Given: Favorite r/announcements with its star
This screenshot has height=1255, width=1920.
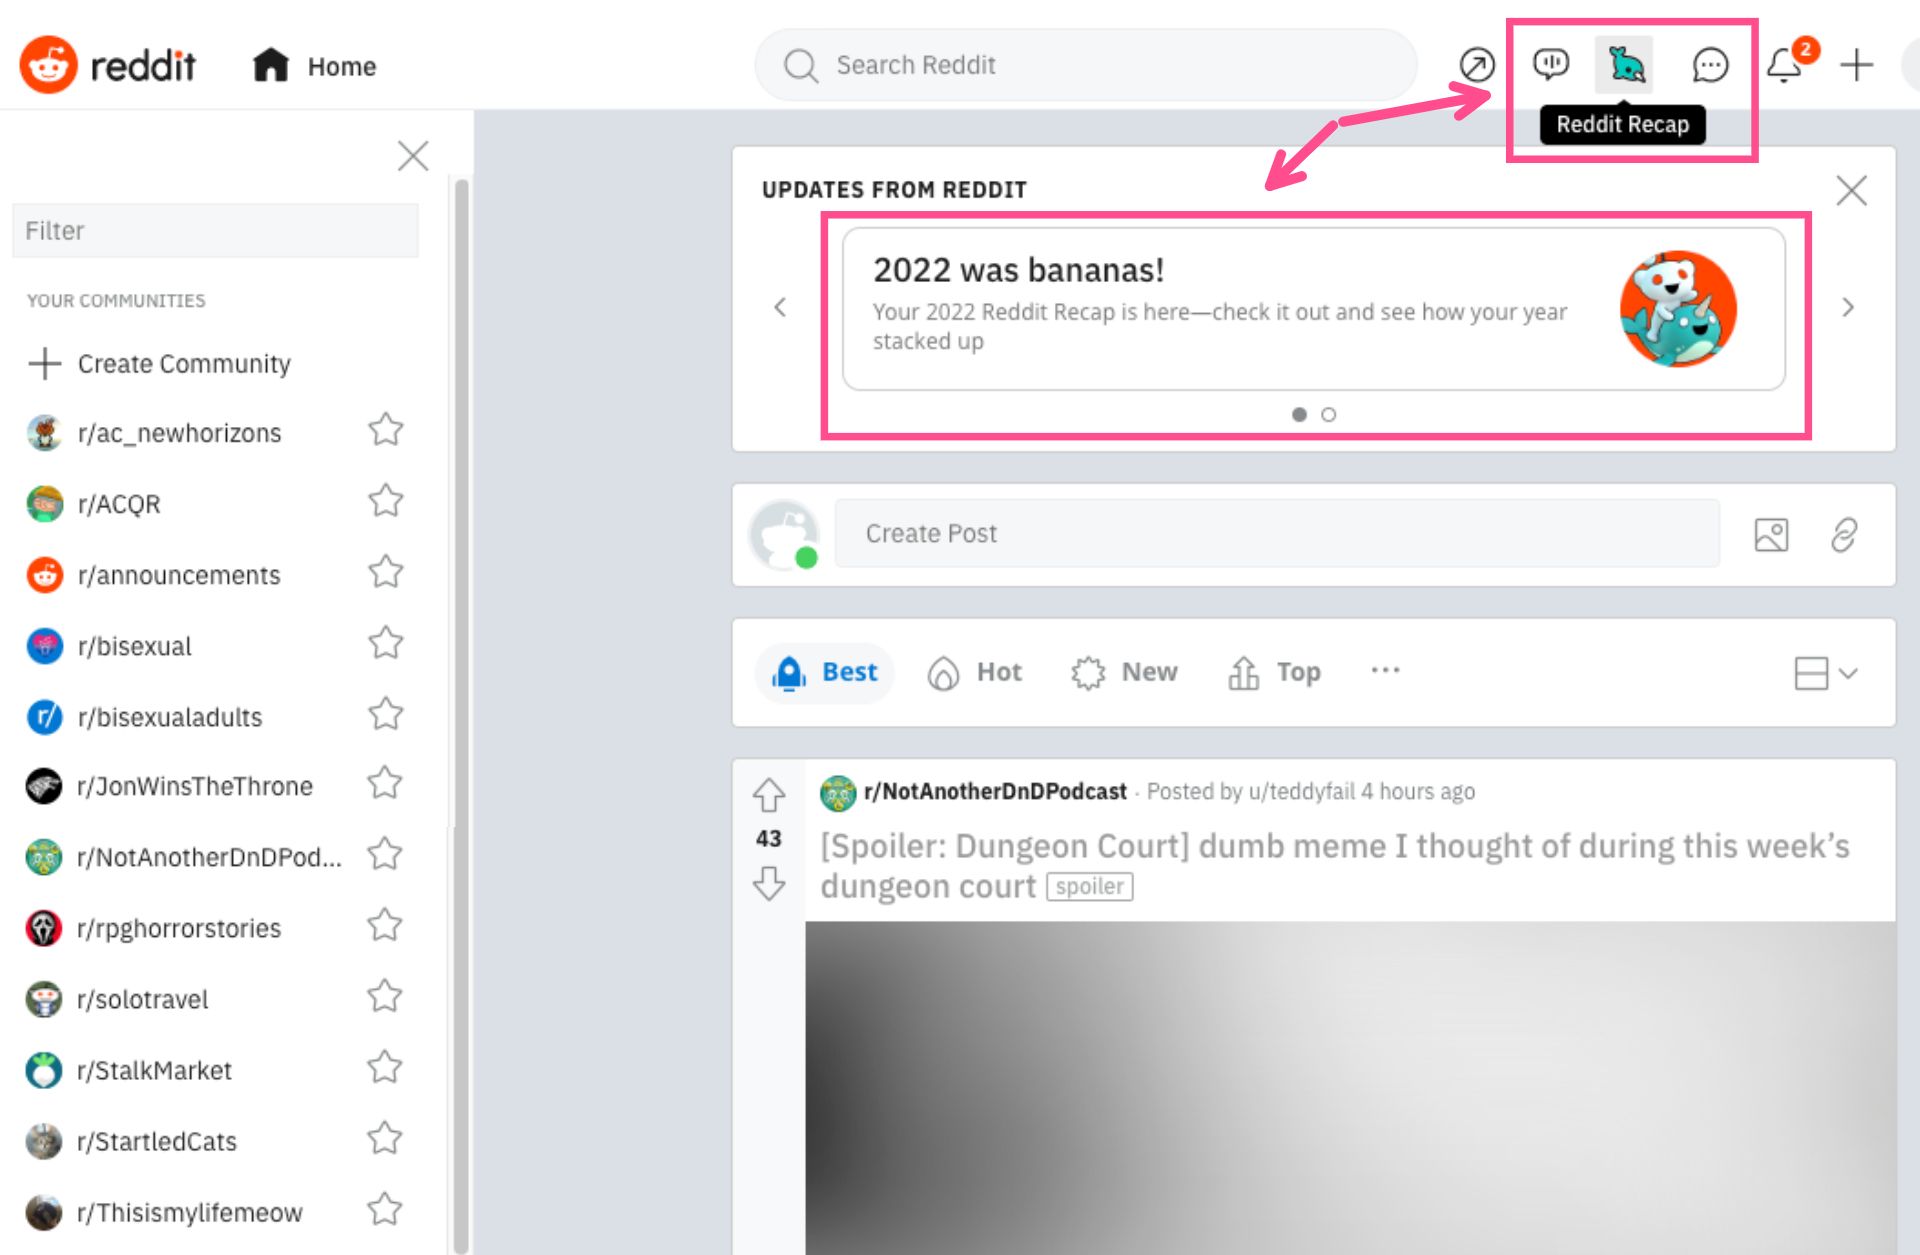Looking at the screenshot, I should [386, 572].
